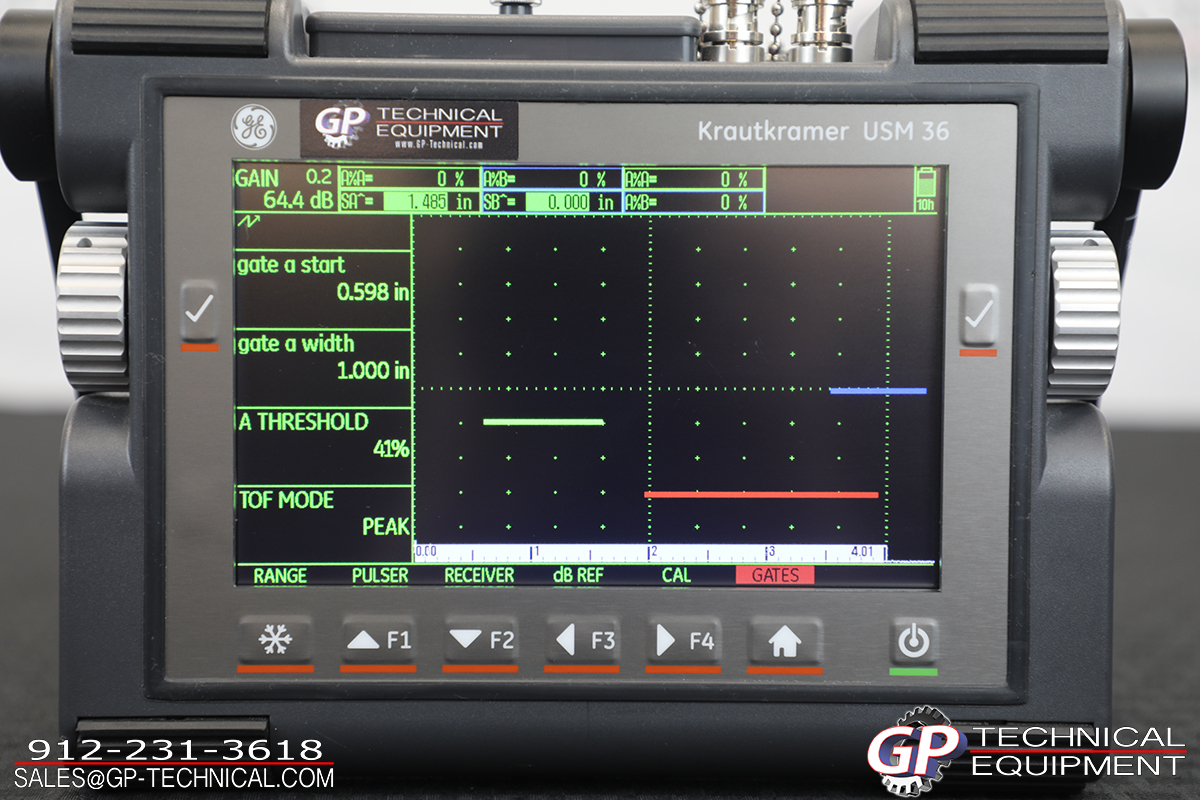Click the 0.2 gain step value
Image resolution: width=1200 pixels, height=800 pixels.
318,178
